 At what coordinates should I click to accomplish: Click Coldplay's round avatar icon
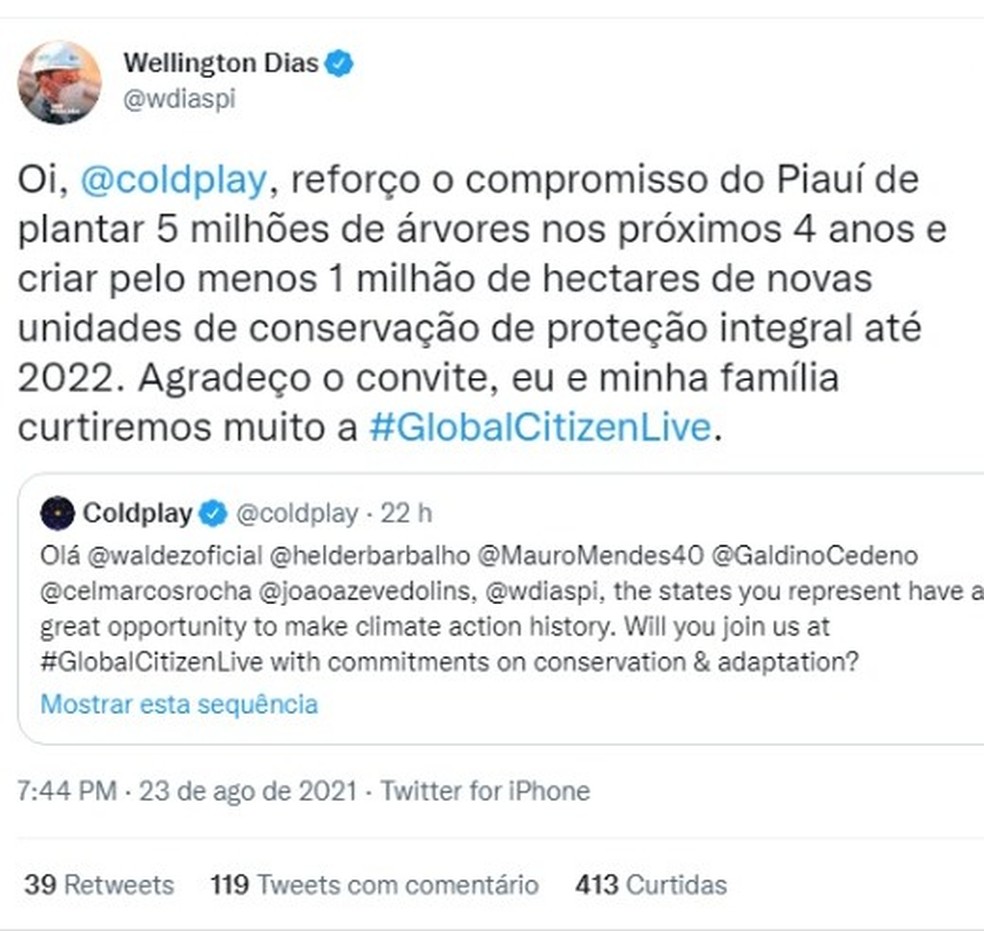point(58,513)
